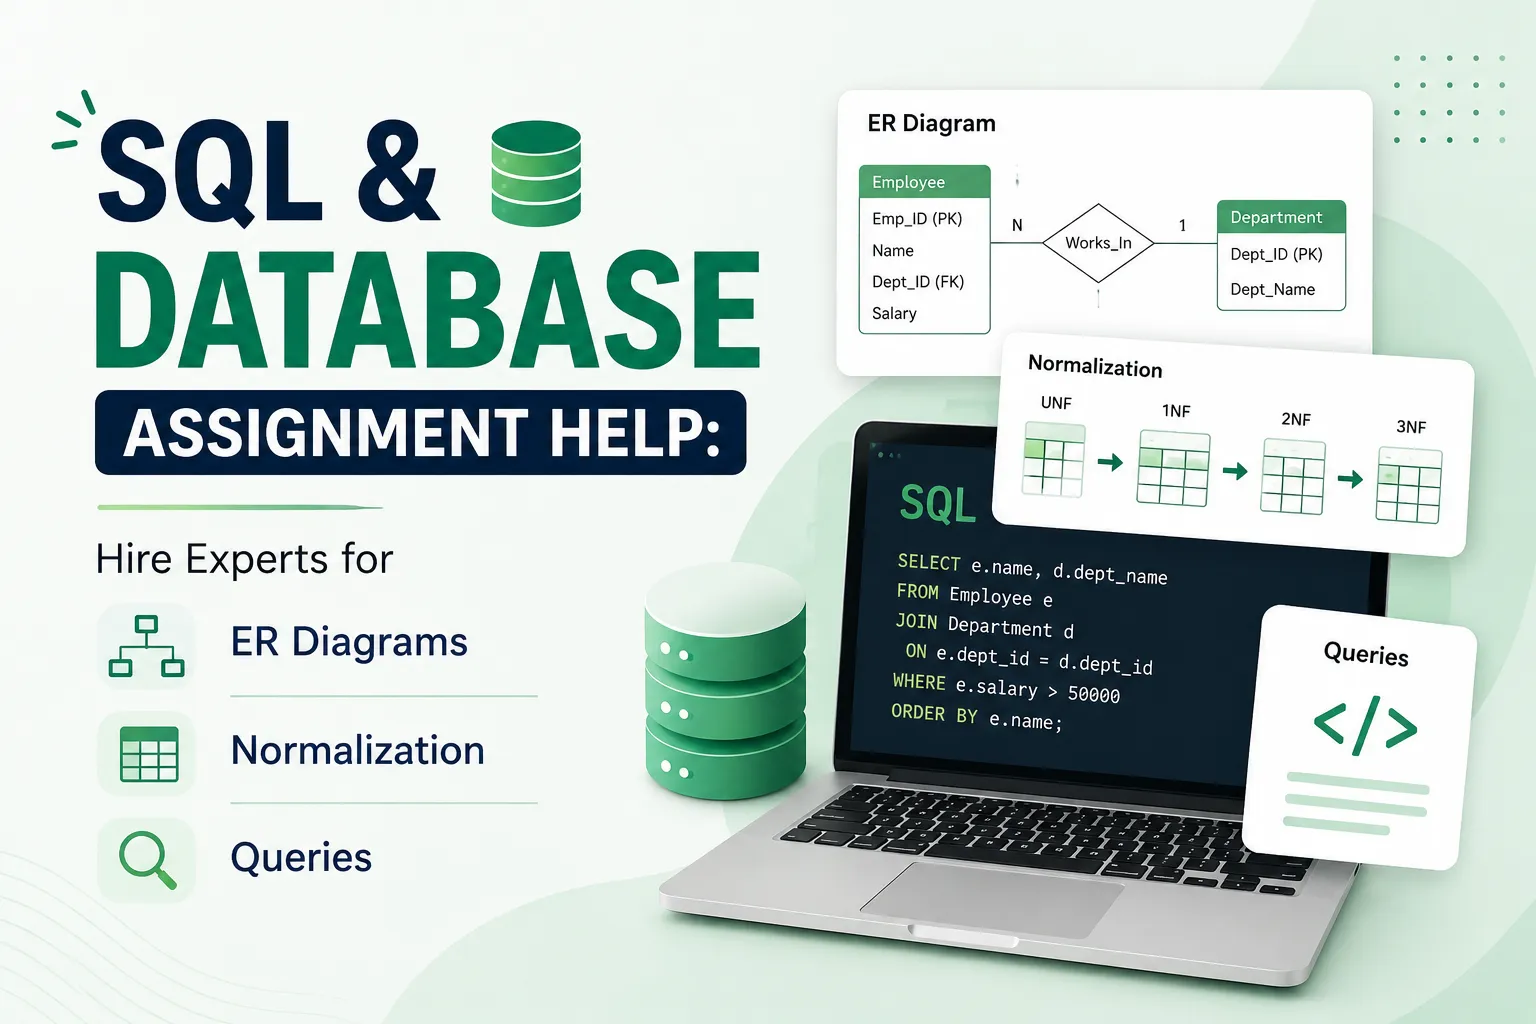Click the arrow between UNF and 1NF
The width and height of the screenshot is (1536, 1024).
(x=1110, y=462)
